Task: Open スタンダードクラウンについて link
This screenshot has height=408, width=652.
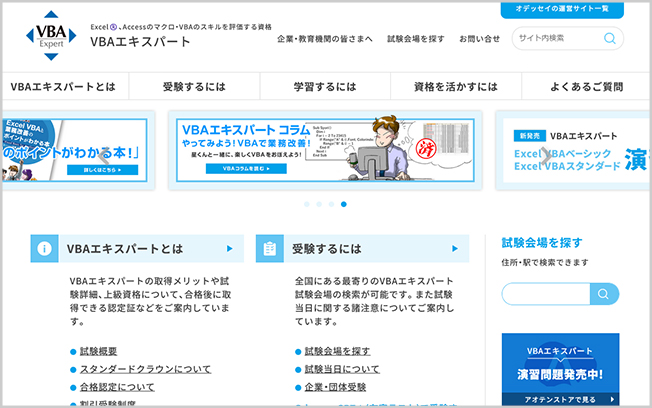Action: point(146,369)
